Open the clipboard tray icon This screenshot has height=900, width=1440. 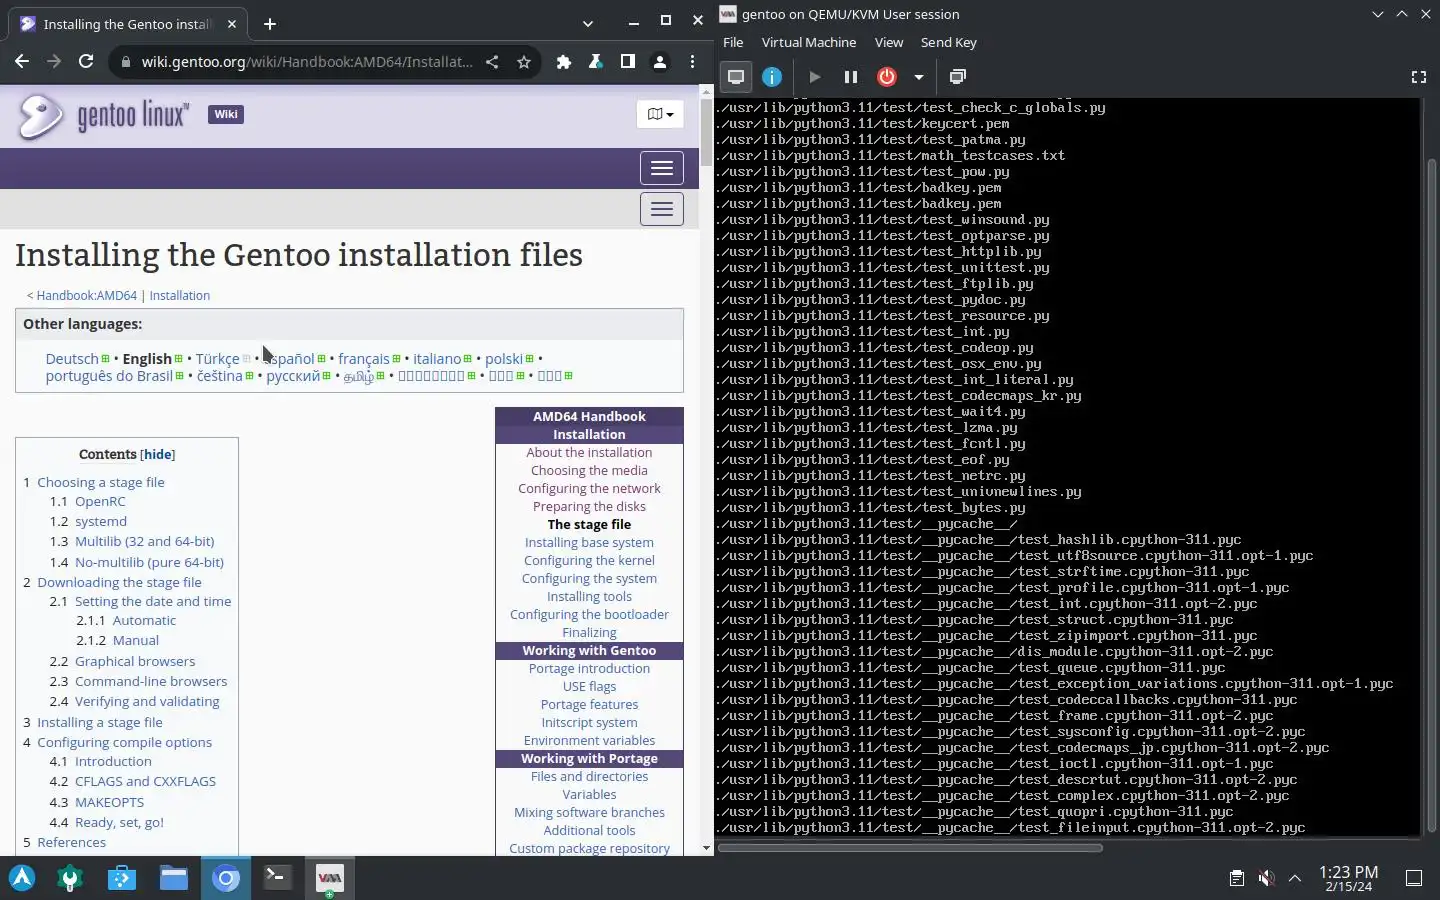(1237, 878)
